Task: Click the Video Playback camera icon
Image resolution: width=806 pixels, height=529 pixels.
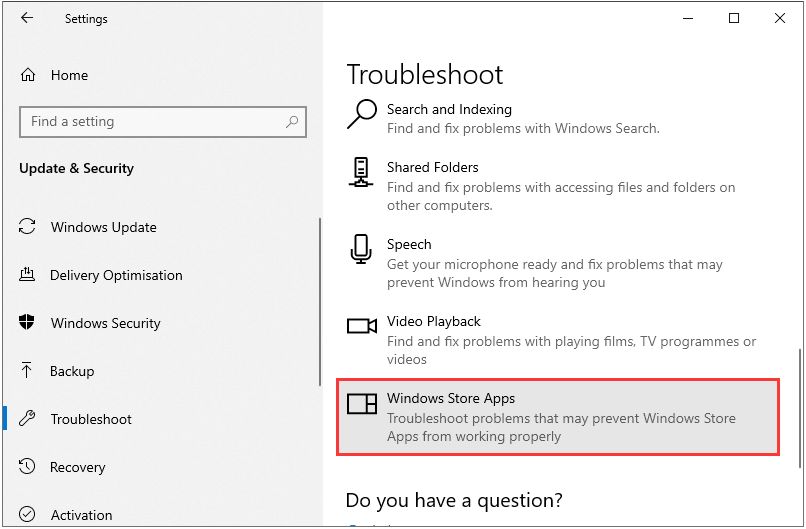Action: (x=362, y=325)
